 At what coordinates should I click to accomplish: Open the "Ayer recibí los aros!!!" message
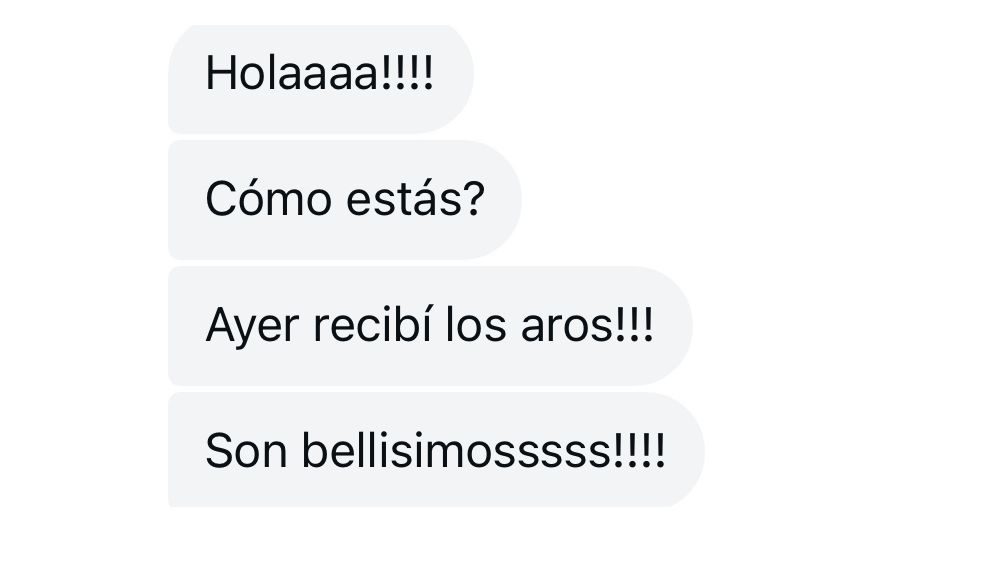(x=430, y=326)
